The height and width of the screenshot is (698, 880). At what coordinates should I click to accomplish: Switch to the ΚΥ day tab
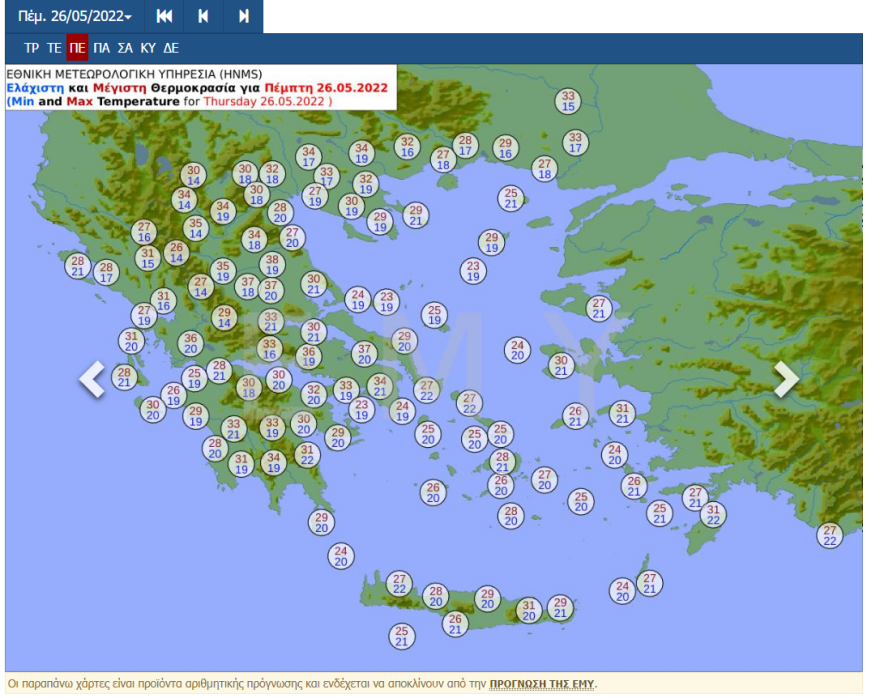coord(148,48)
